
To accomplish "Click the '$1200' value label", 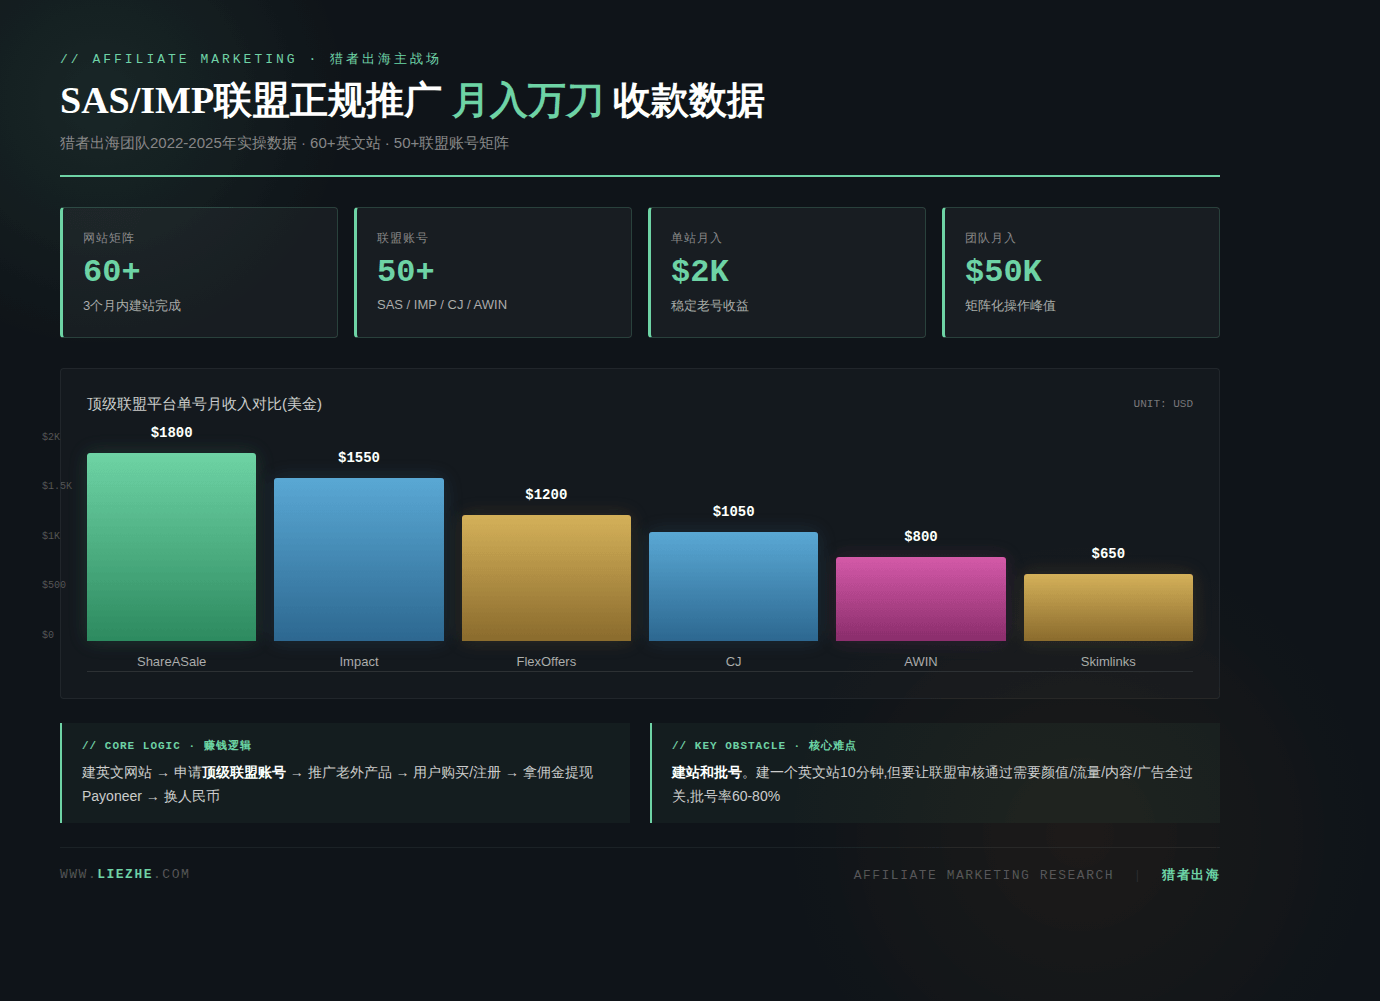I will point(546,494).
